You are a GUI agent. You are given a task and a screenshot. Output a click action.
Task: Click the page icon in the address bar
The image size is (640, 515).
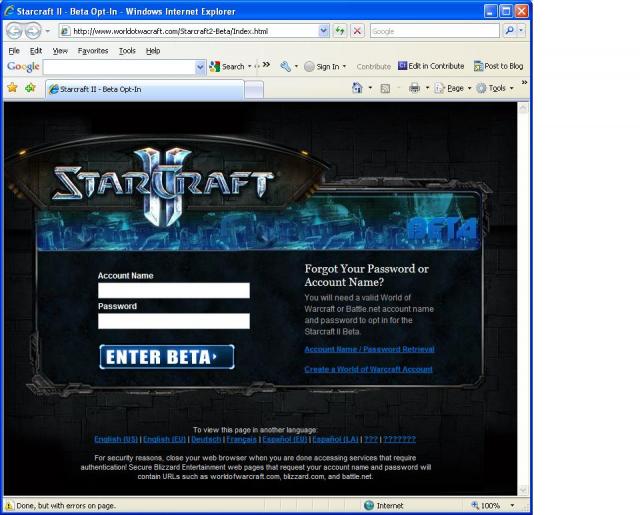65,31
